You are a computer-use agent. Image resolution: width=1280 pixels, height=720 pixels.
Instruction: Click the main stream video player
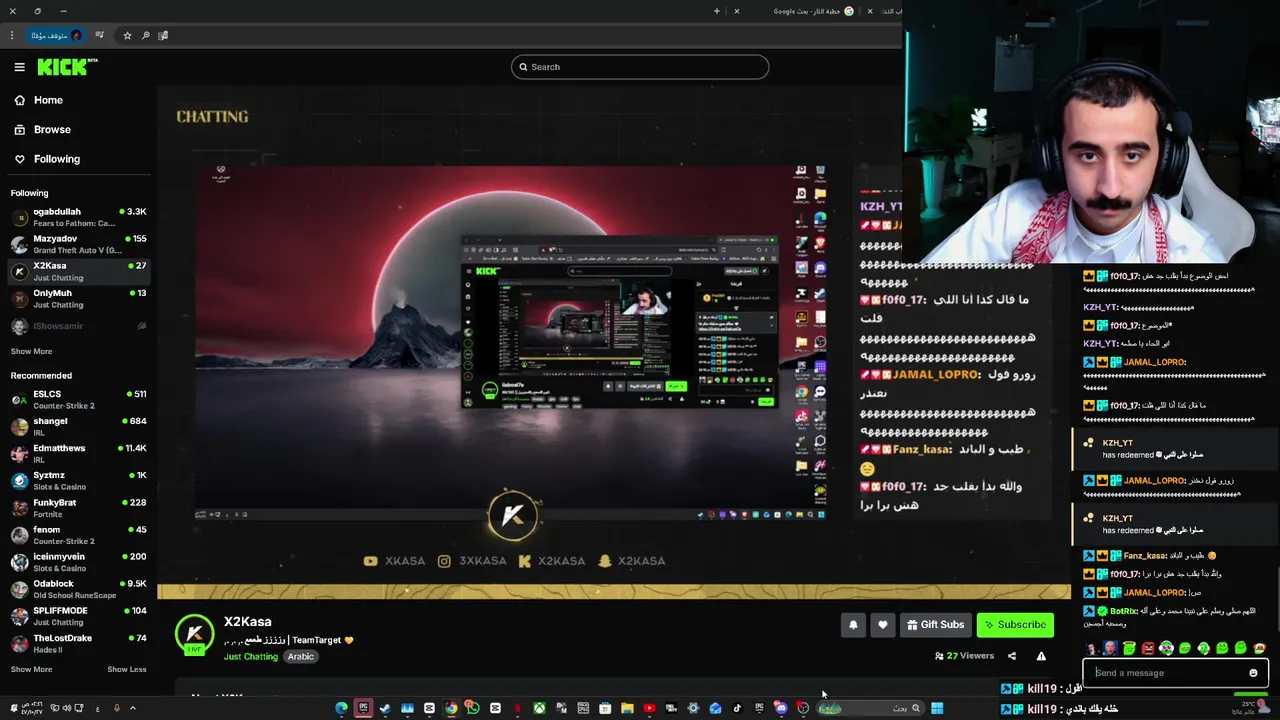[x=614, y=342]
